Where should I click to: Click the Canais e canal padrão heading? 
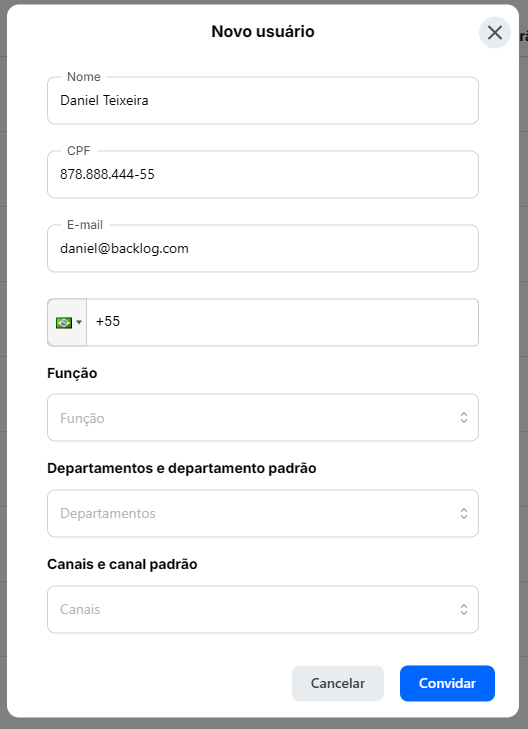[x=122, y=564]
